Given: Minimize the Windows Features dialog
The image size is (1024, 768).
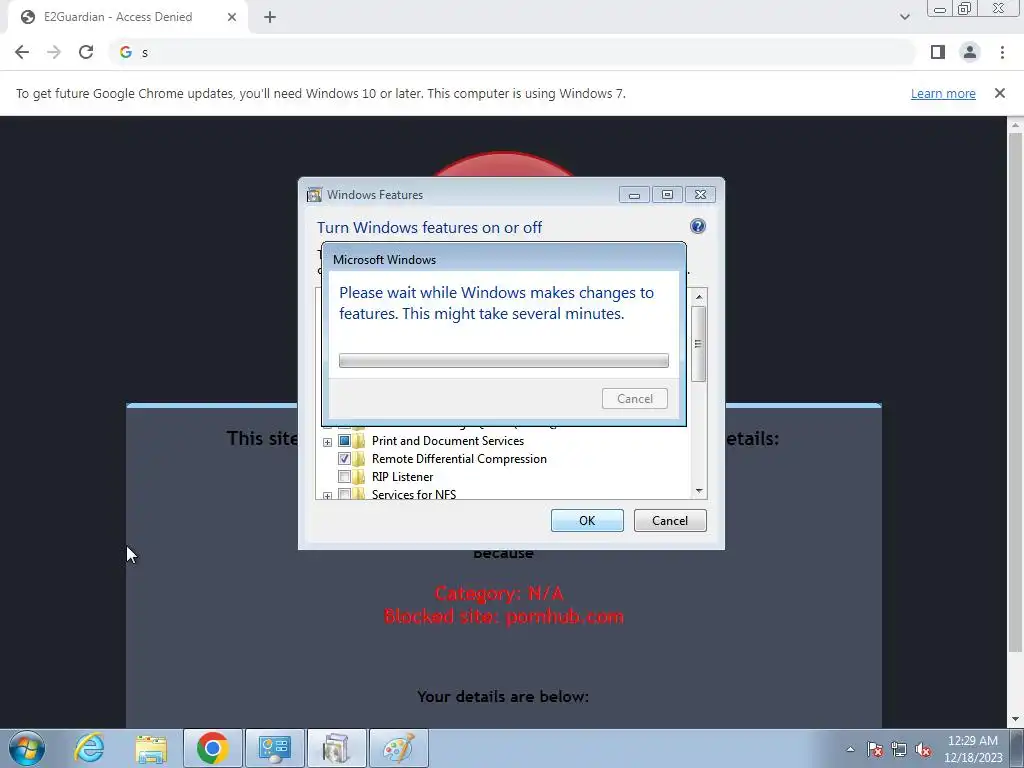Looking at the screenshot, I should 634,195.
